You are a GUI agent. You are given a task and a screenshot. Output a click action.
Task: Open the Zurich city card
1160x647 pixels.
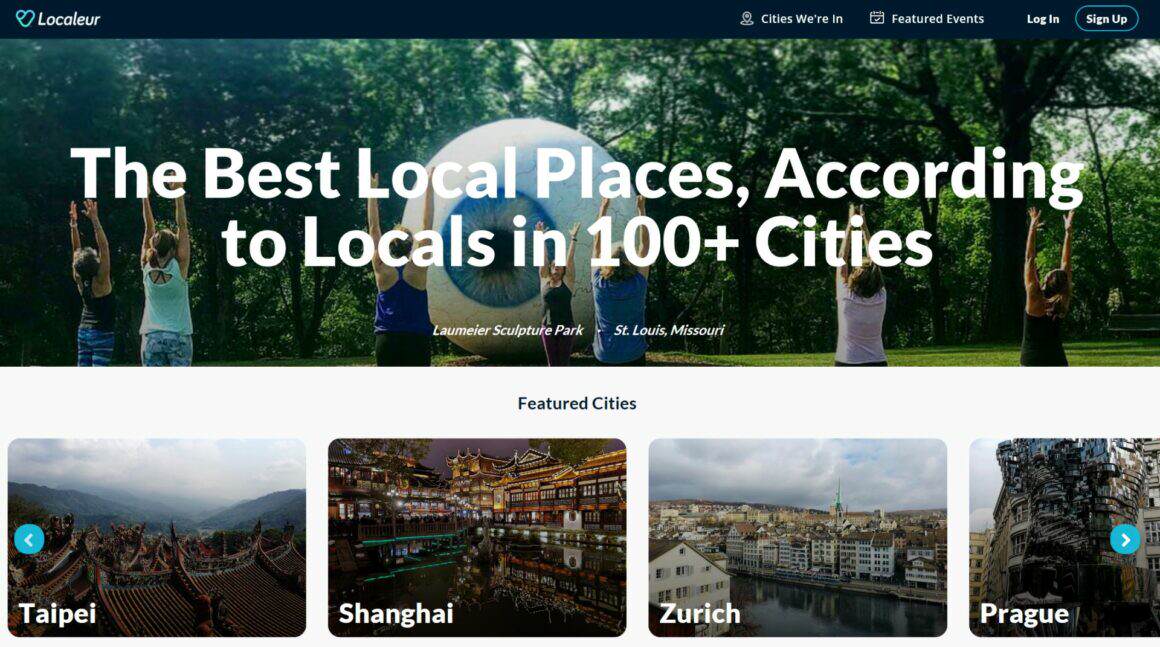pos(798,538)
